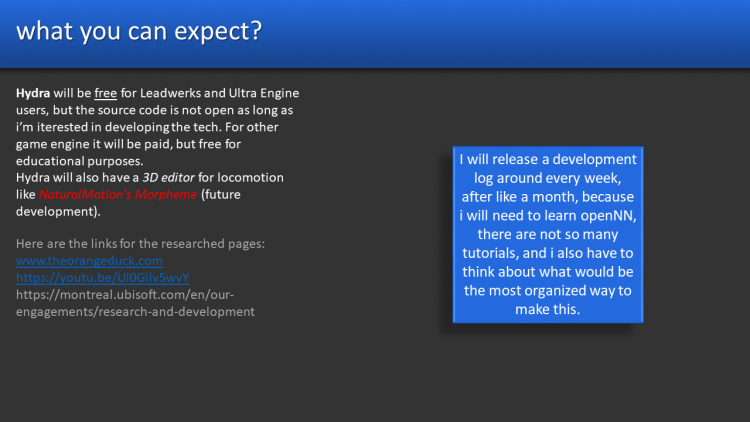Click the slide title "what you can expect?"
This screenshot has width=750, height=422.
140,31
